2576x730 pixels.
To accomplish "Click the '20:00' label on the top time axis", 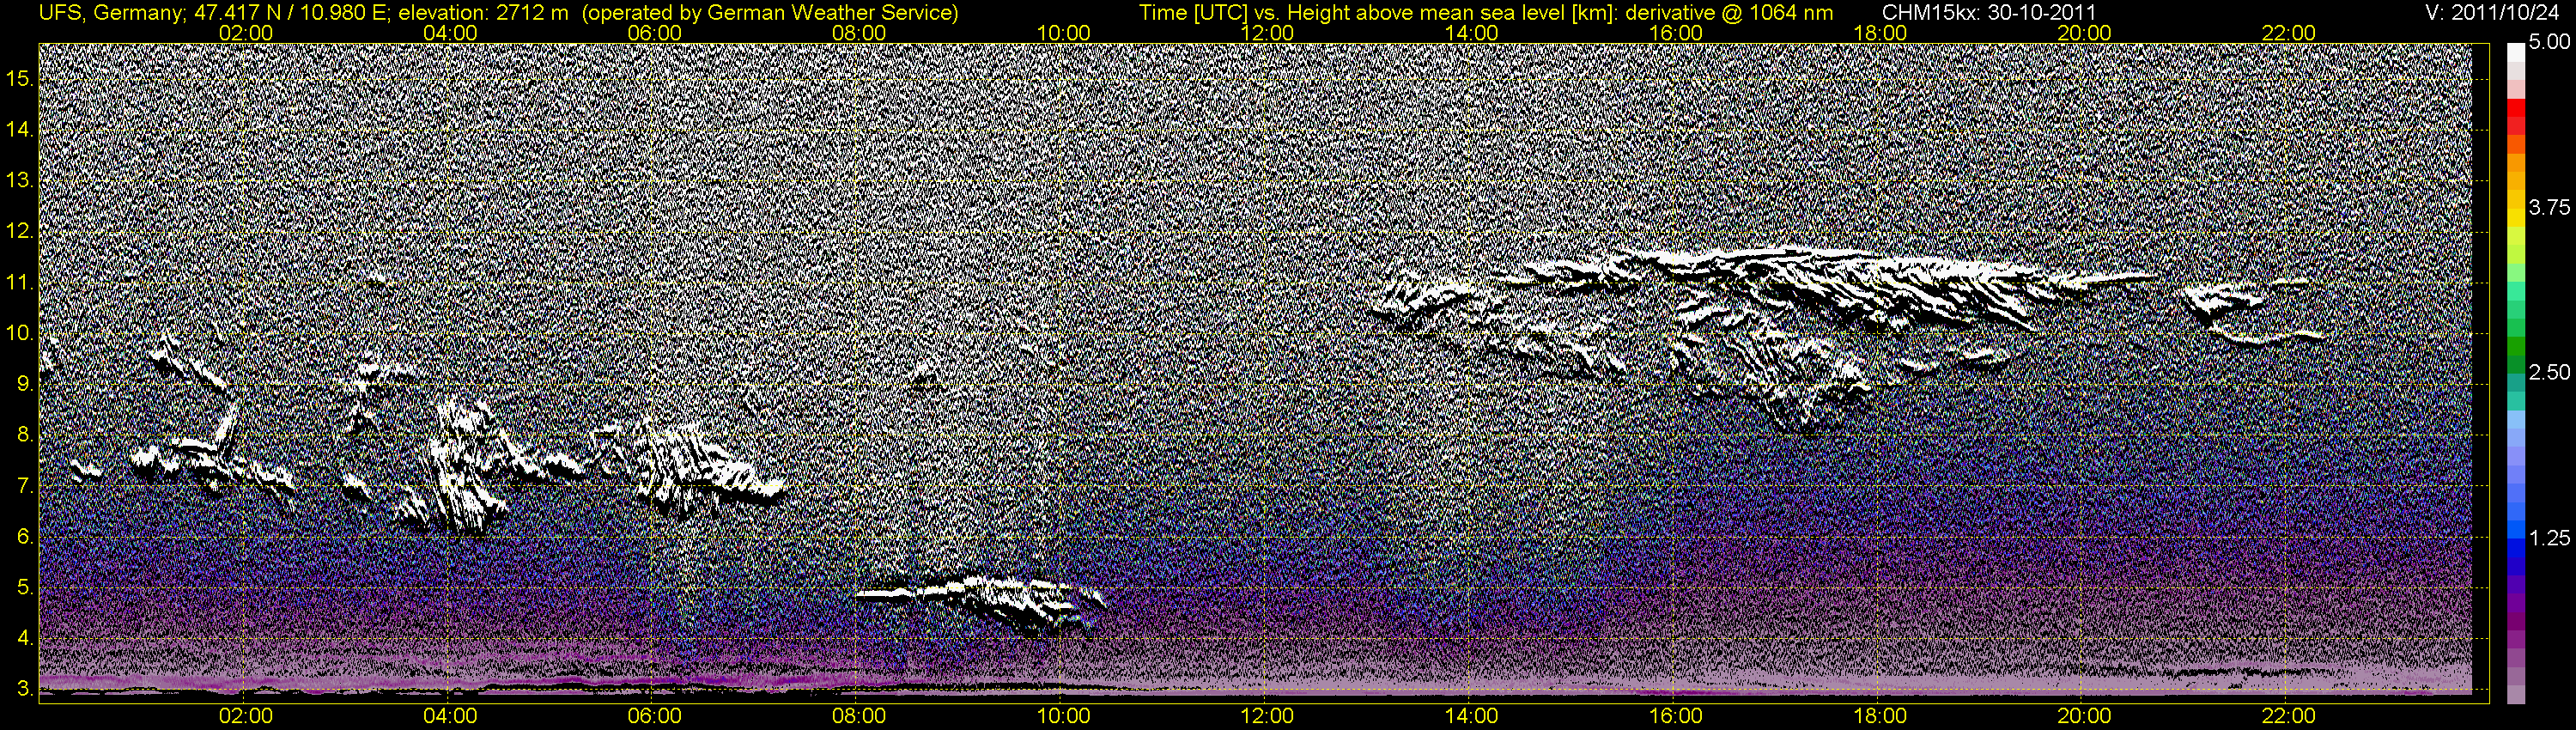I will click(2085, 33).
